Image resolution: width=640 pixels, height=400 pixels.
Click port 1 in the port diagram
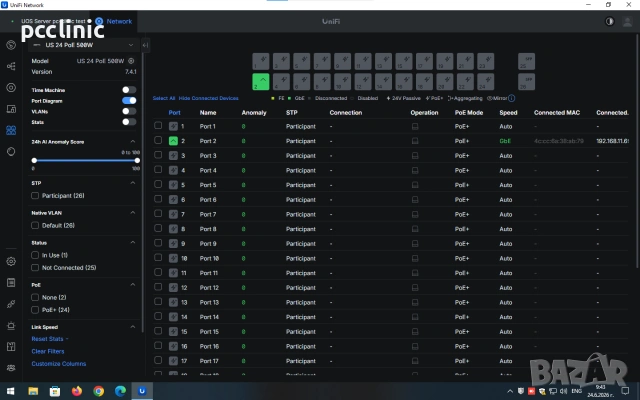pos(260,61)
